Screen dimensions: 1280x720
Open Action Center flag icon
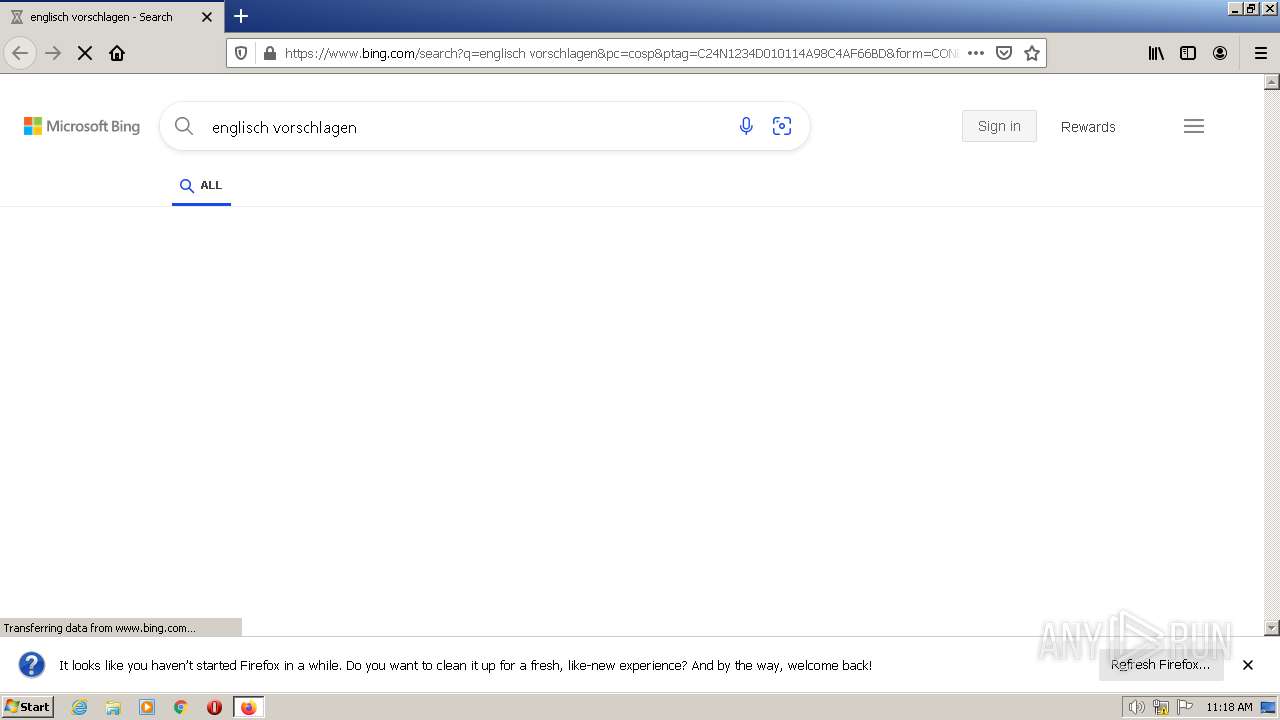coord(1185,707)
